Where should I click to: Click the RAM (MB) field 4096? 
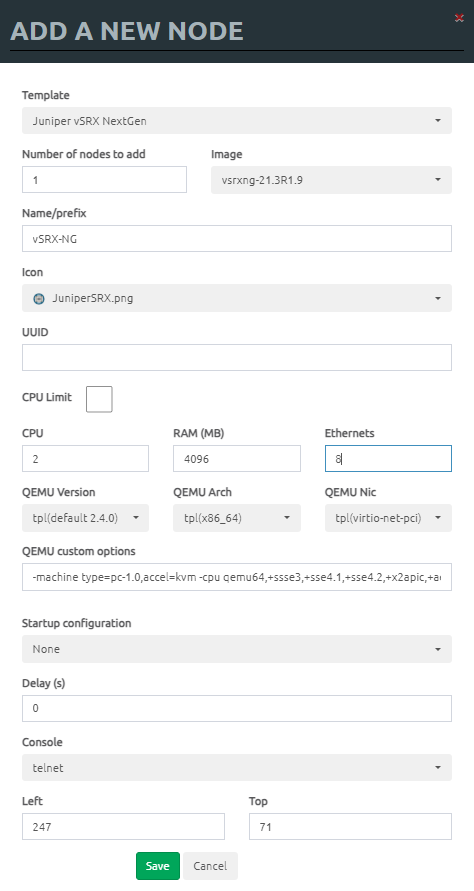[237, 459]
